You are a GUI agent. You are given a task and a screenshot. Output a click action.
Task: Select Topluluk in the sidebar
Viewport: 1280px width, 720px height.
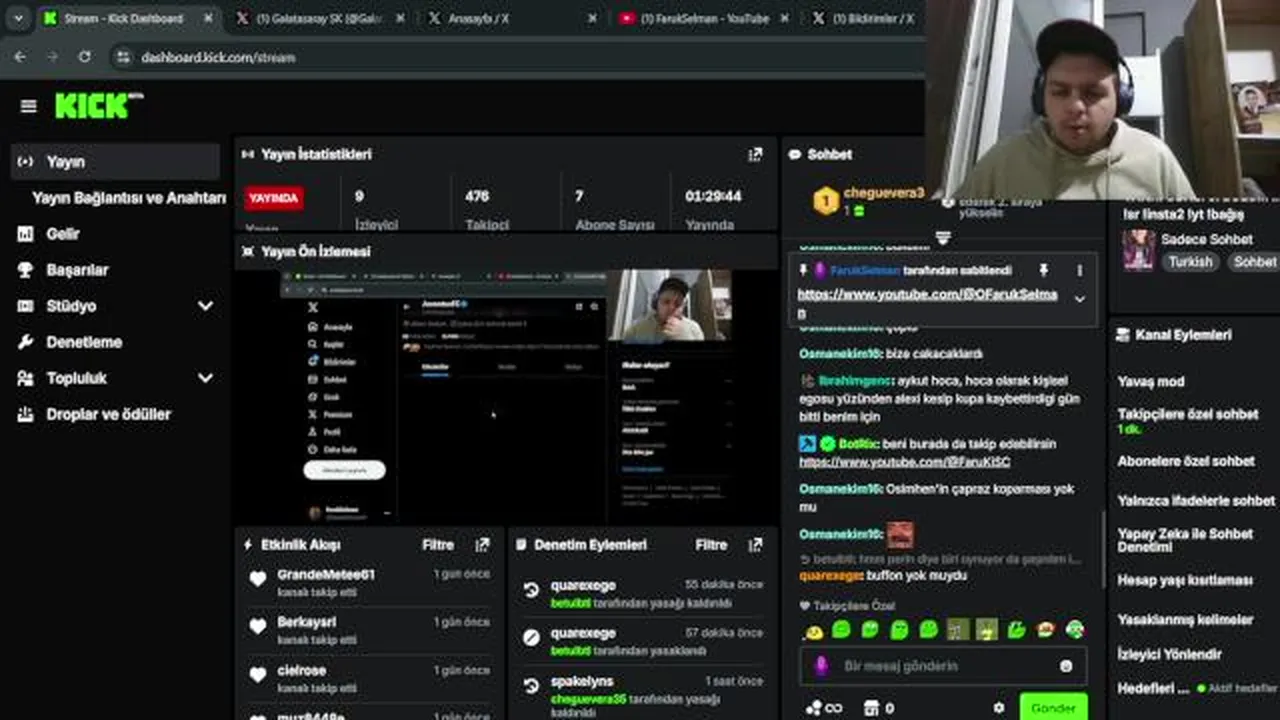click(76, 378)
